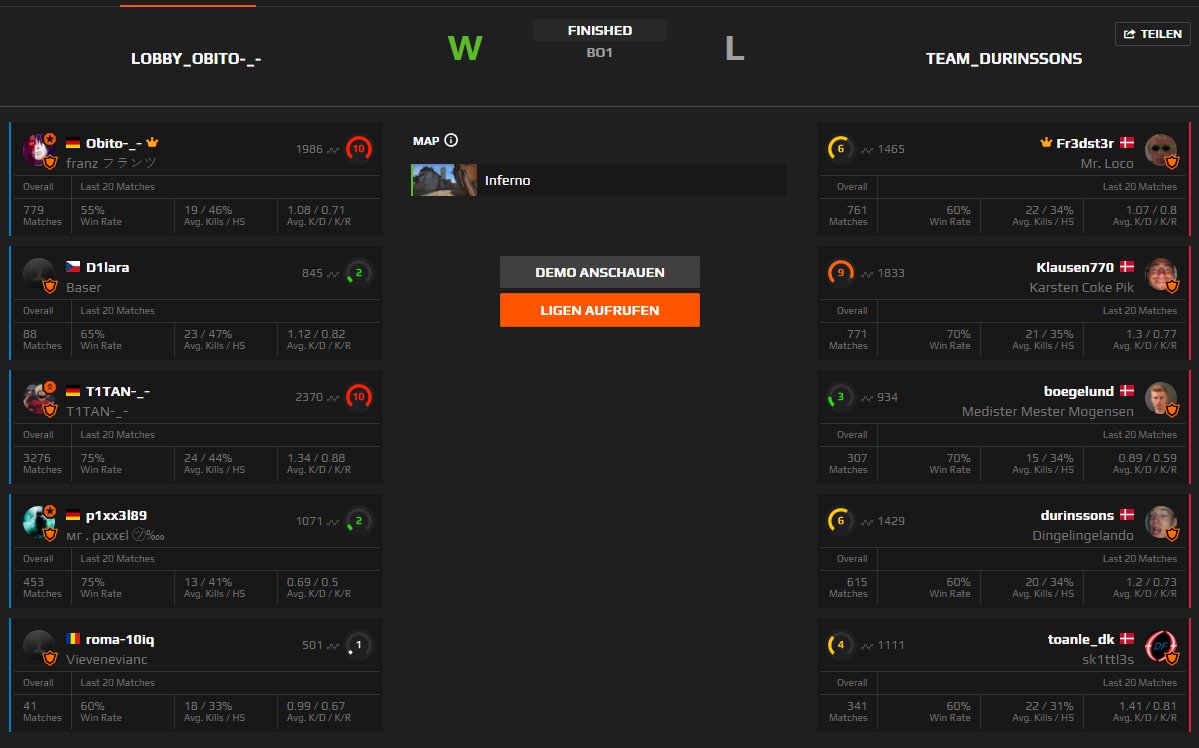Open D1lara player profile name
This screenshot has width=1199, height=748.
[x=107, y=267]
